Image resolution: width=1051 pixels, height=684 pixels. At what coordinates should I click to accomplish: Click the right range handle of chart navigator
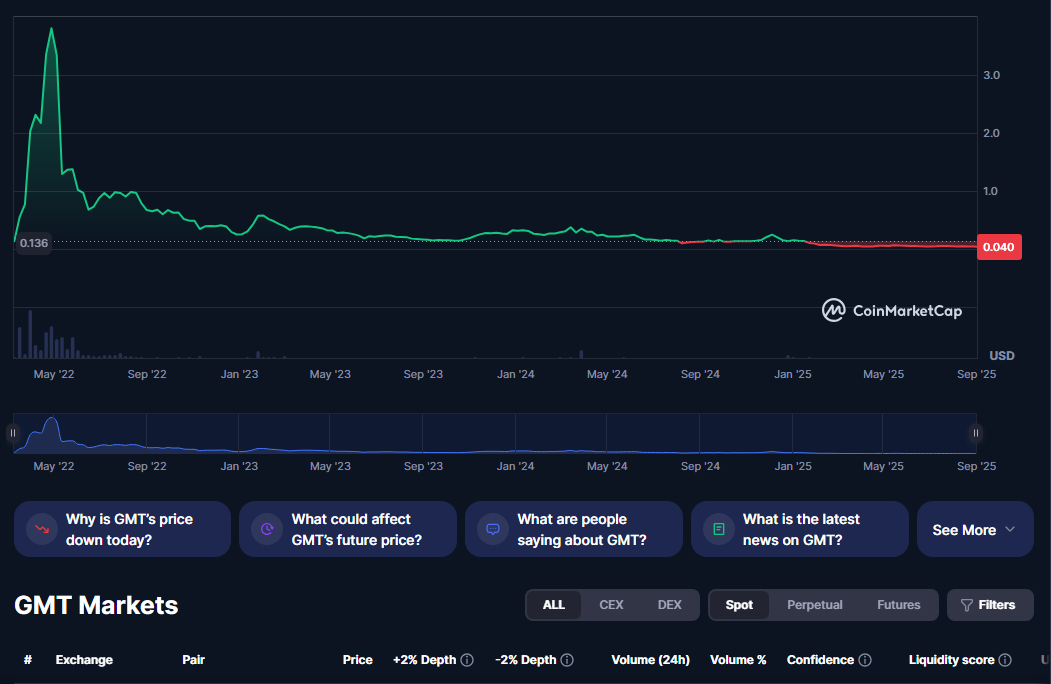click(x=976, y=433)
